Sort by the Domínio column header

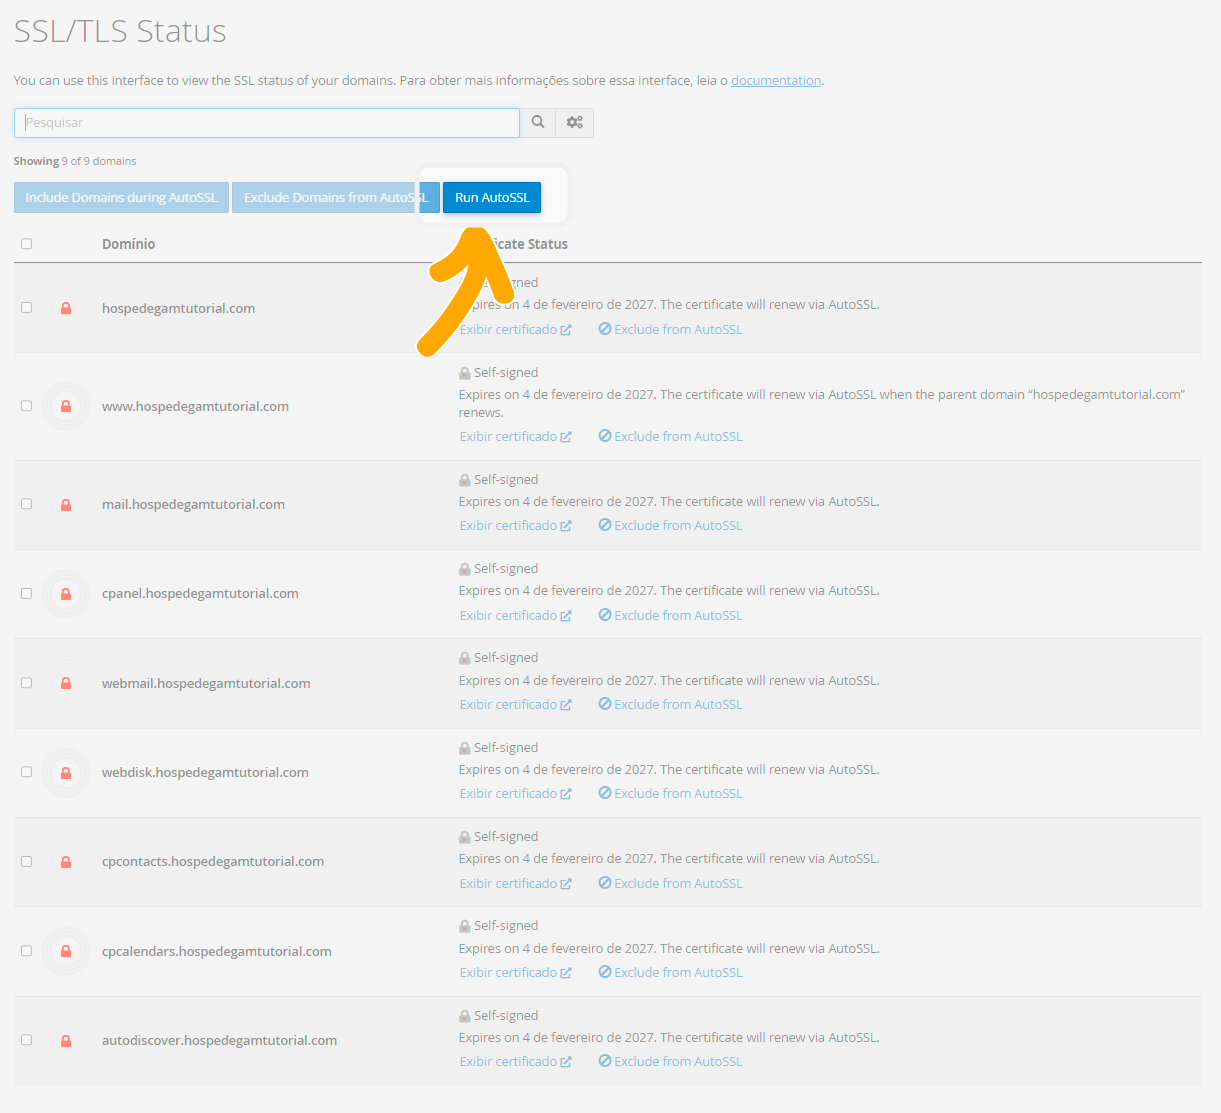(x=128, y=244)
